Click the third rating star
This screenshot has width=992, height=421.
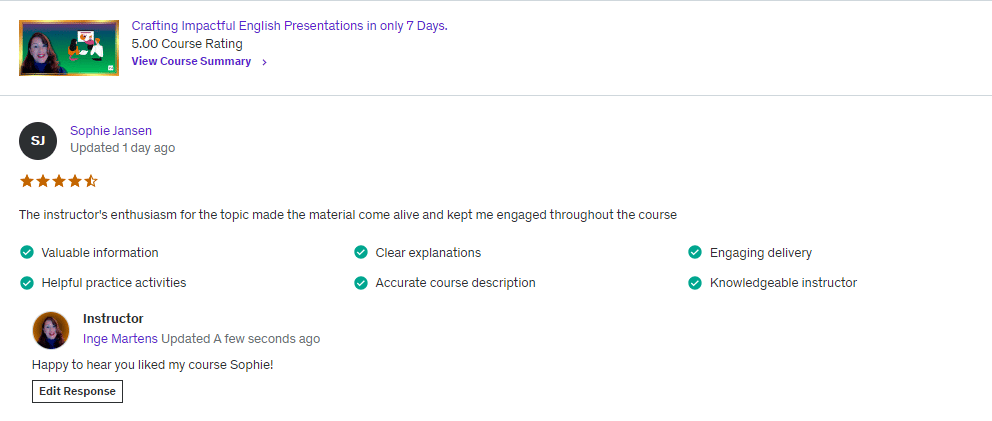coord(59,181)
